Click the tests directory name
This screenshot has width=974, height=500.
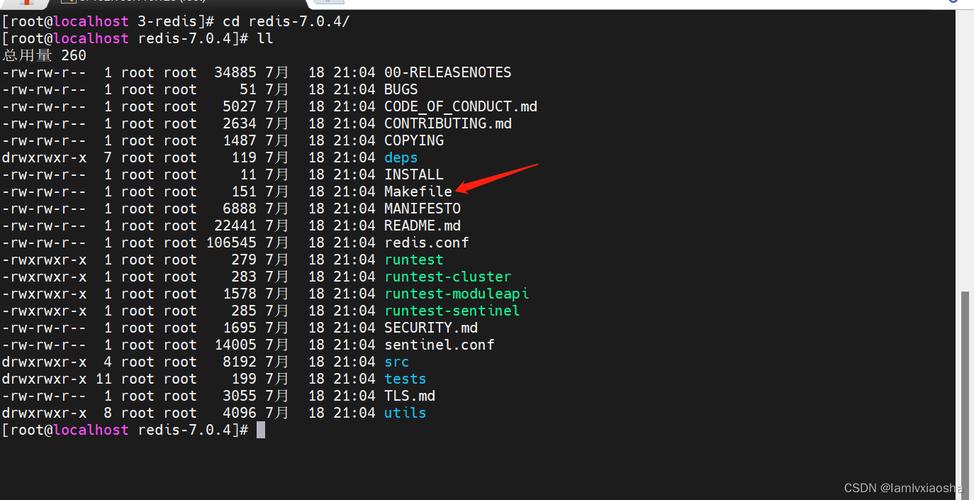coord(405,379)
